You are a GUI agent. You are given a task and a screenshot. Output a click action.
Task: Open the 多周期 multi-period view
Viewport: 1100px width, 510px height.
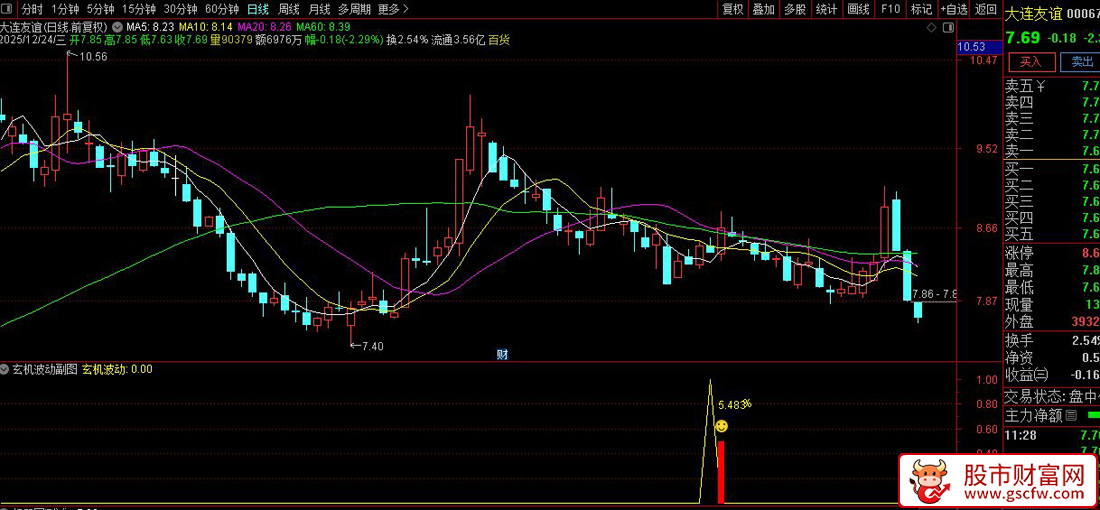pyautogui.click(x=354, y=9)
